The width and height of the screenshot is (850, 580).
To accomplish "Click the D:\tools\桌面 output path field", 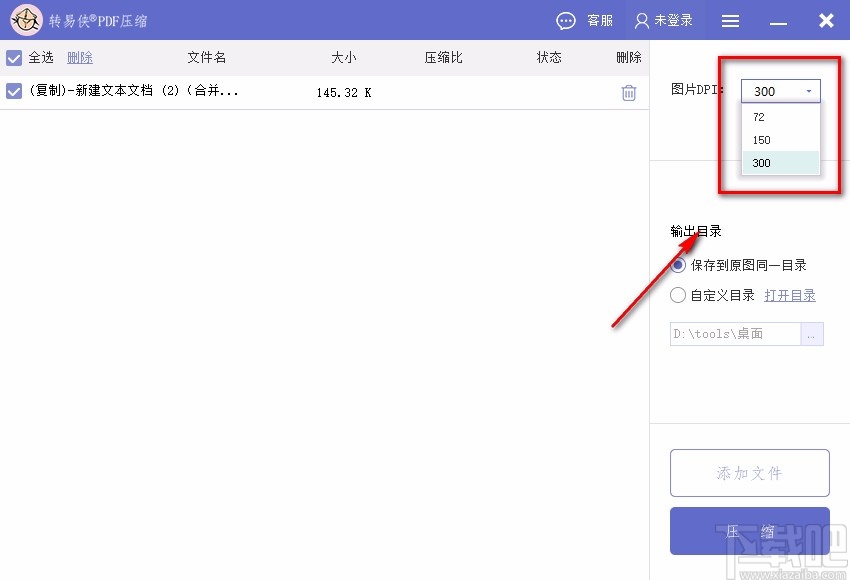I will pos(735,334).
